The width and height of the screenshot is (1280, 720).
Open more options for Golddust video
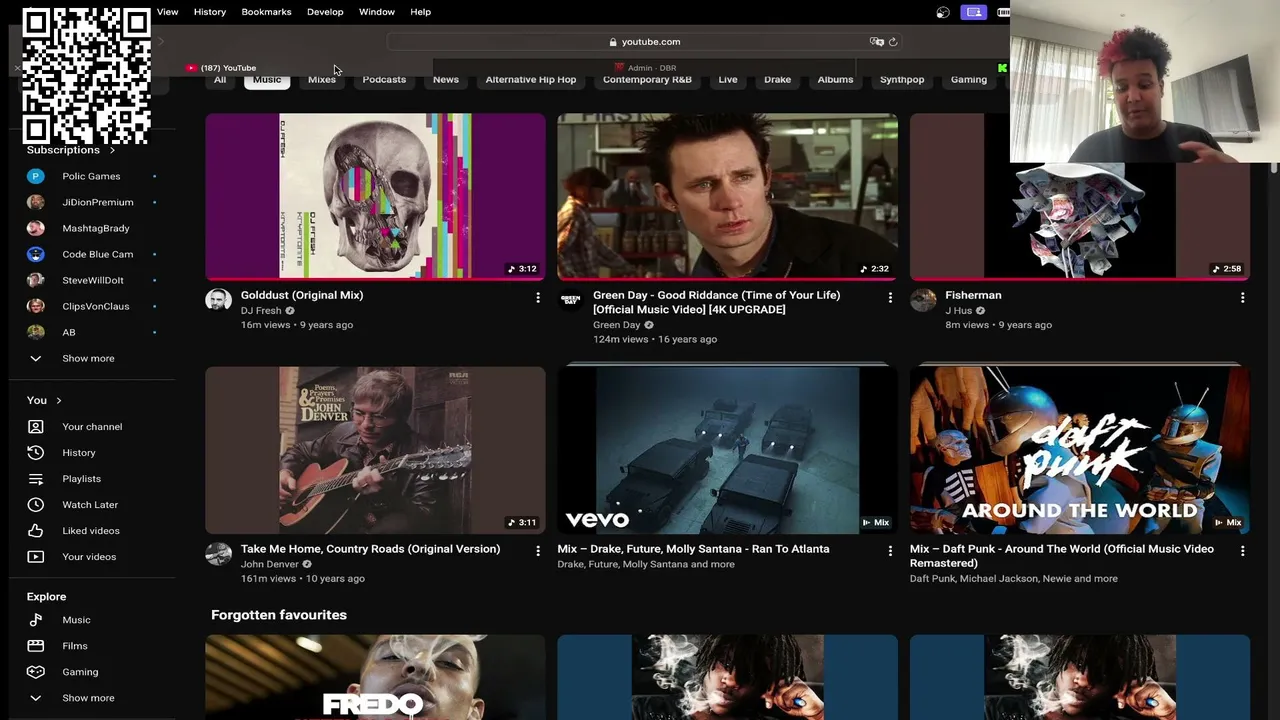pos(538,297)
